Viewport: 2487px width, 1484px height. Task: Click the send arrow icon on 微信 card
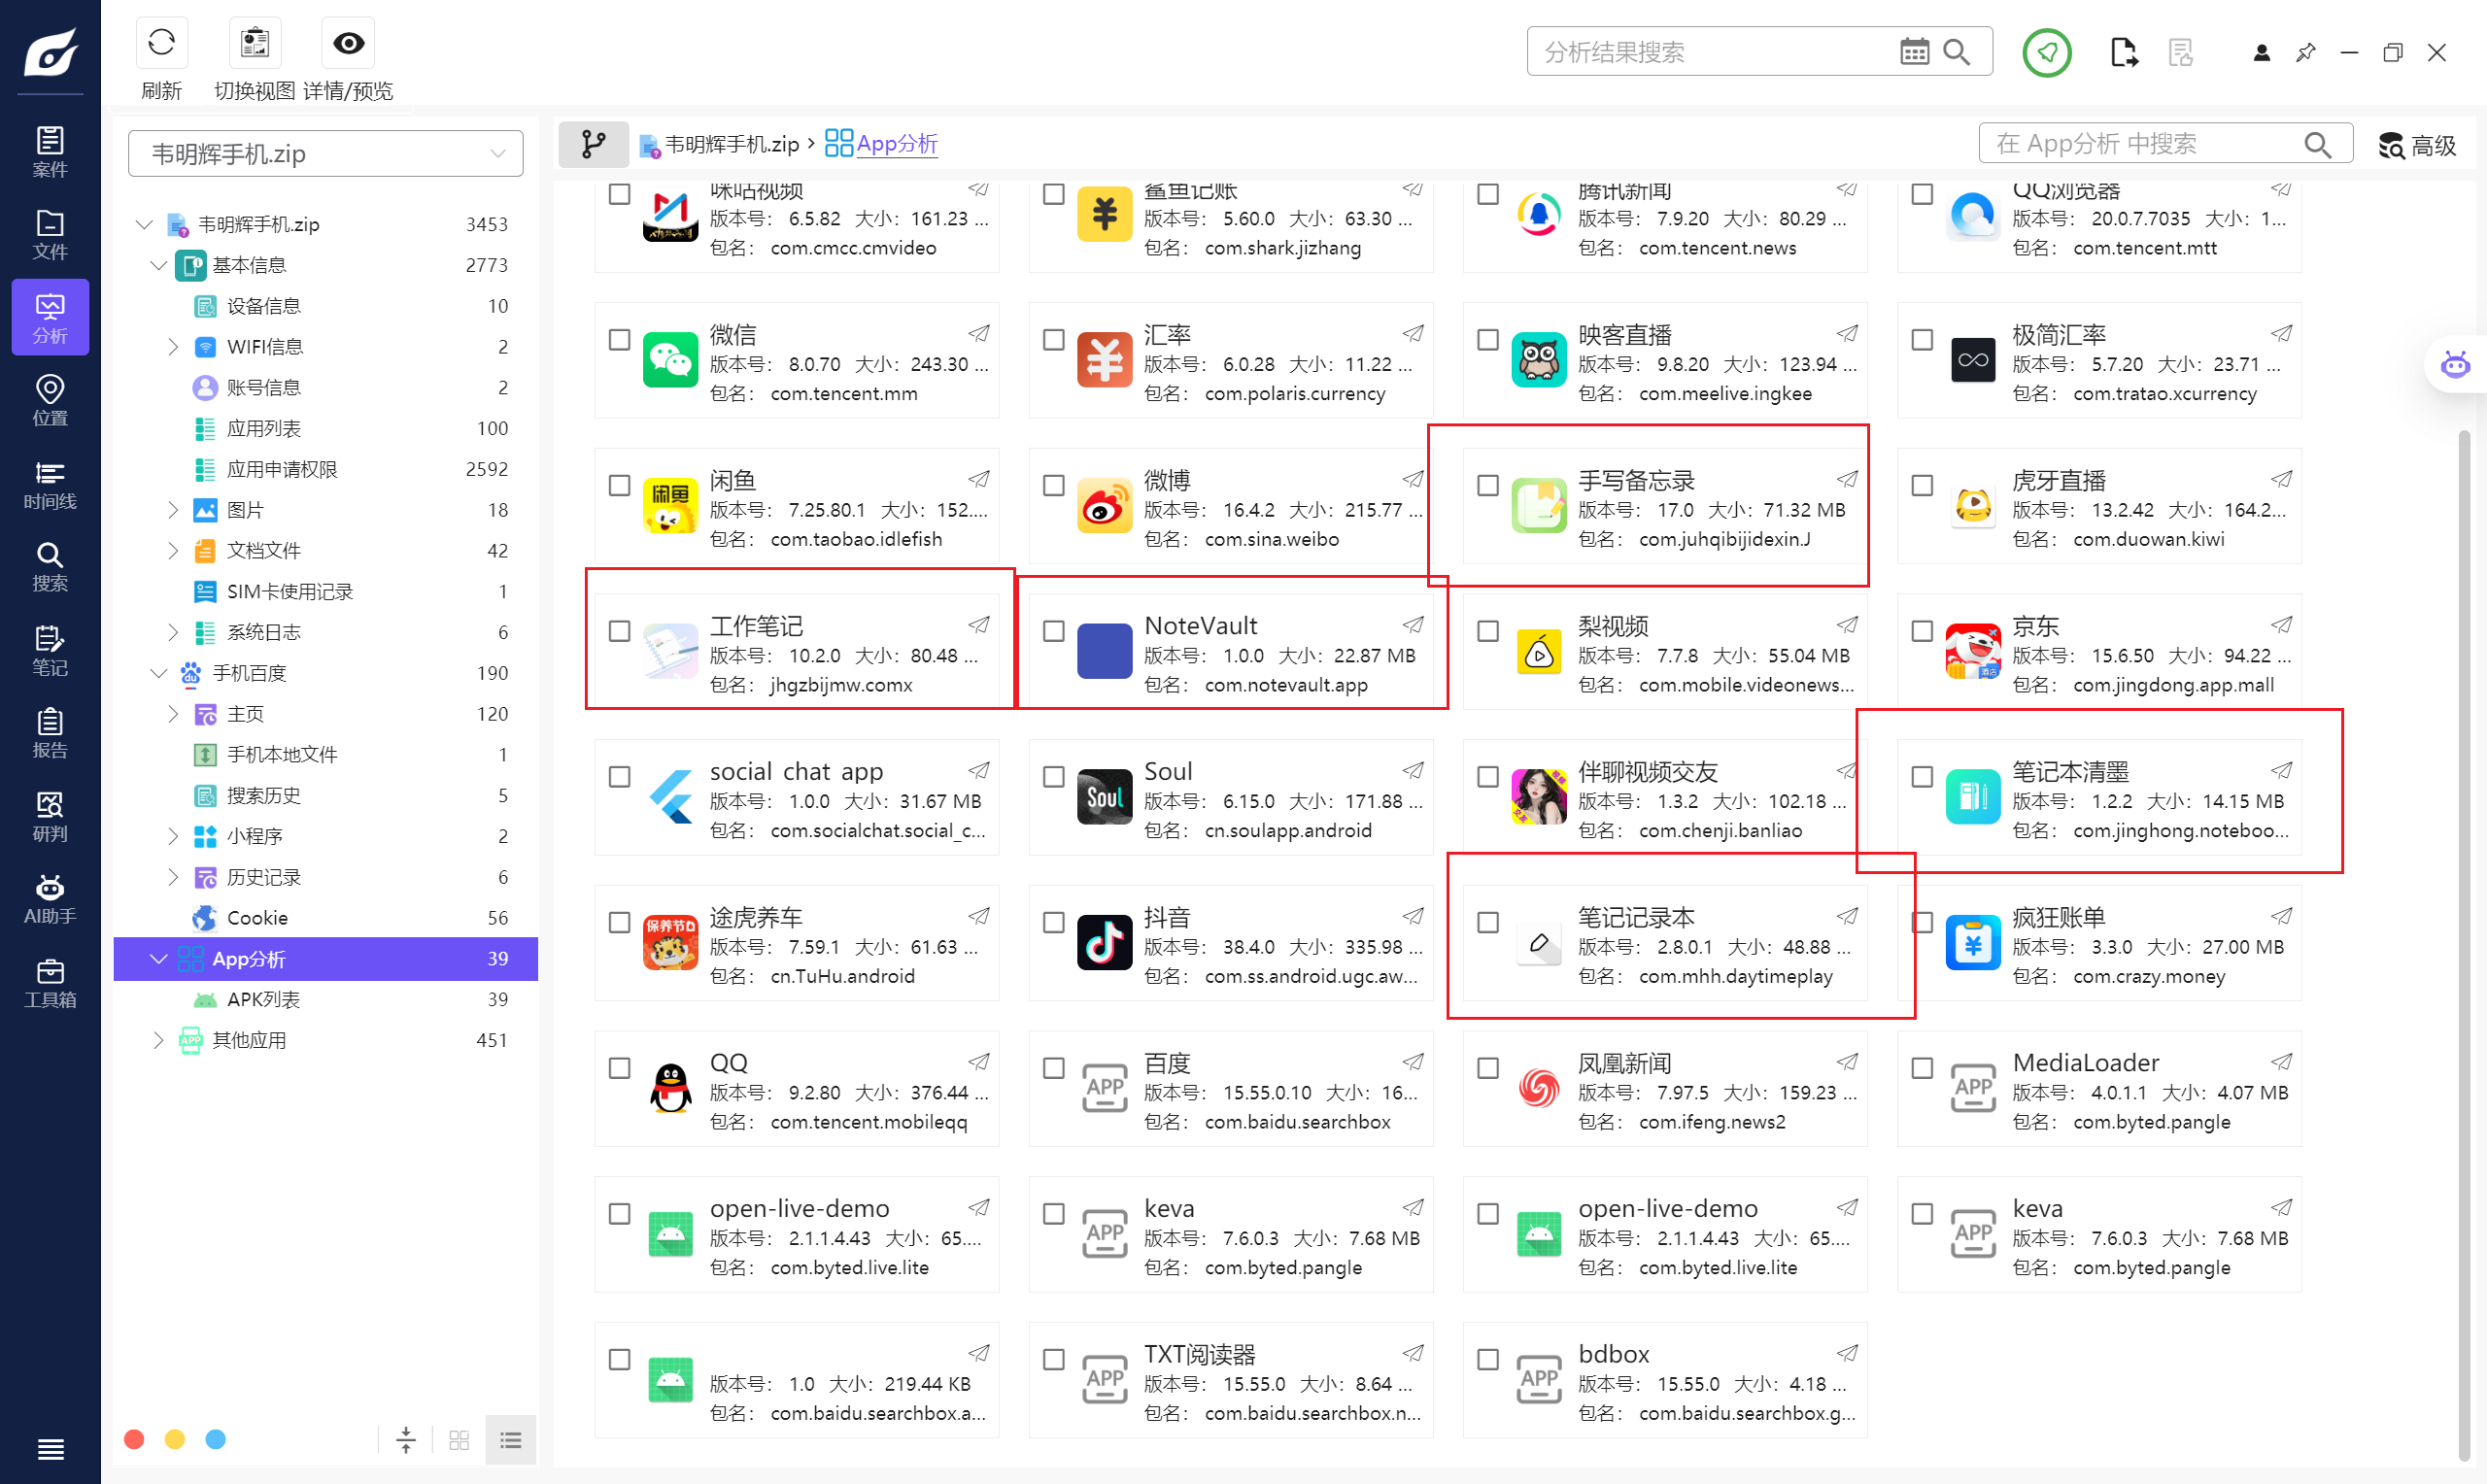coord(978,333)
